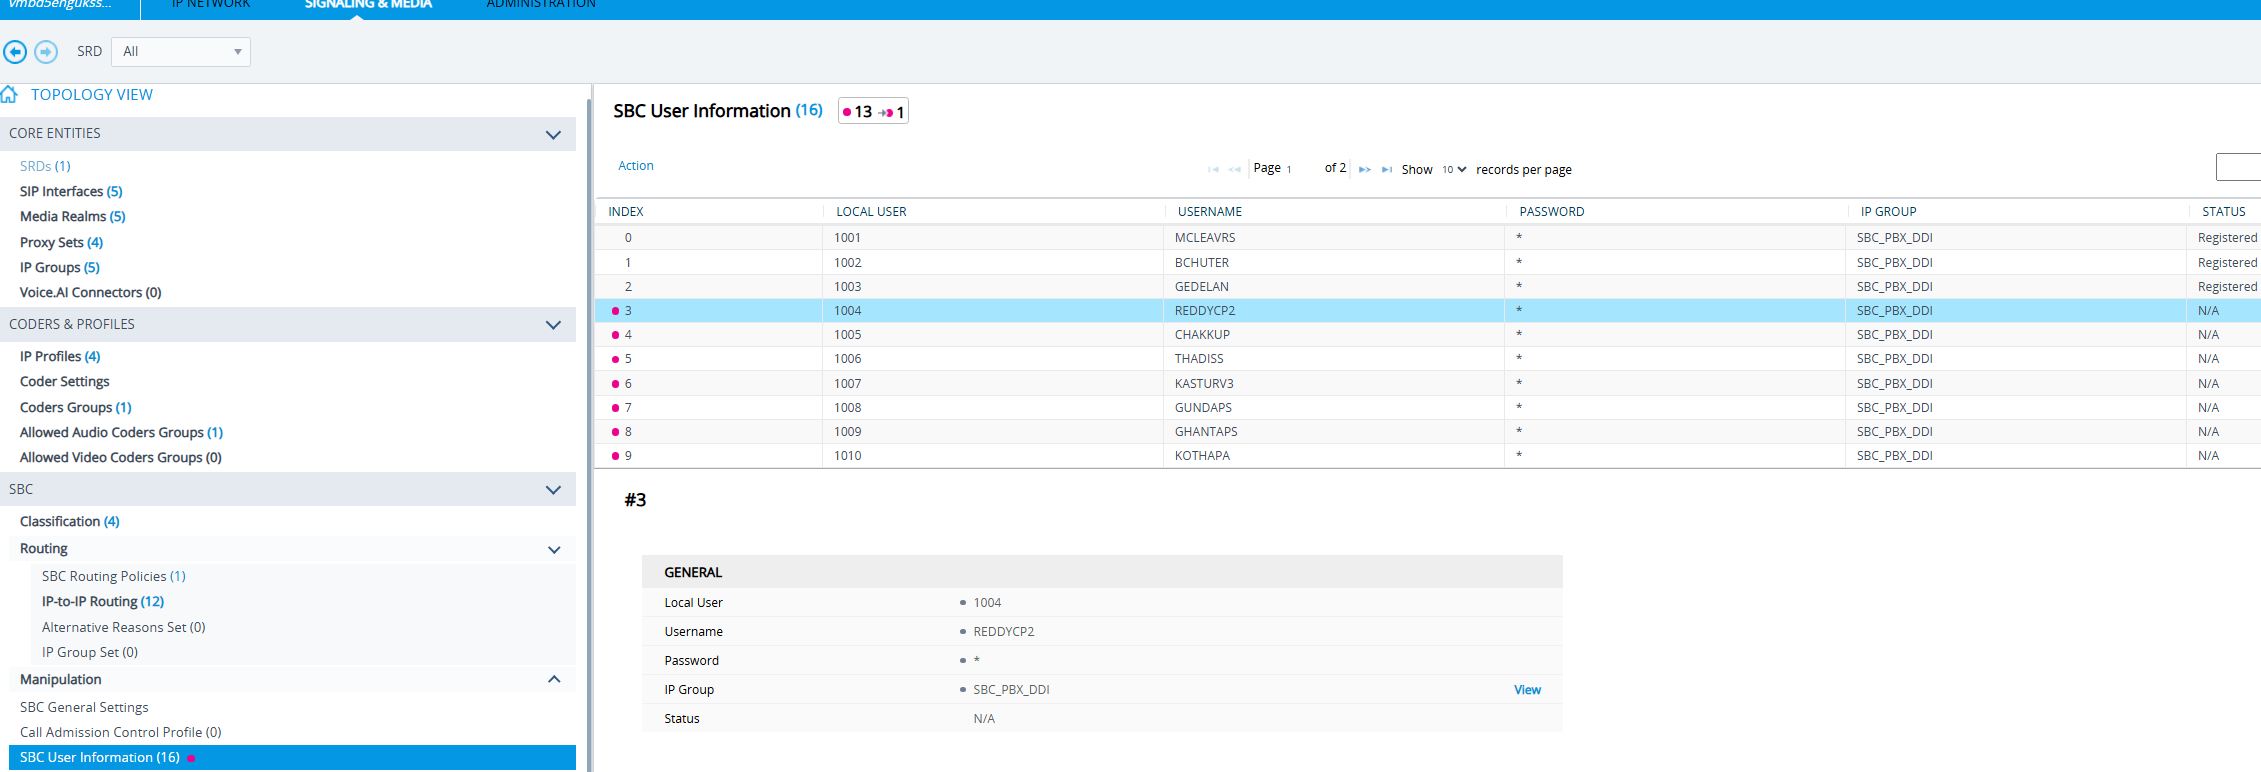
Task: Collapse the Routing subsection chevron
Action: tap(554, 549)
